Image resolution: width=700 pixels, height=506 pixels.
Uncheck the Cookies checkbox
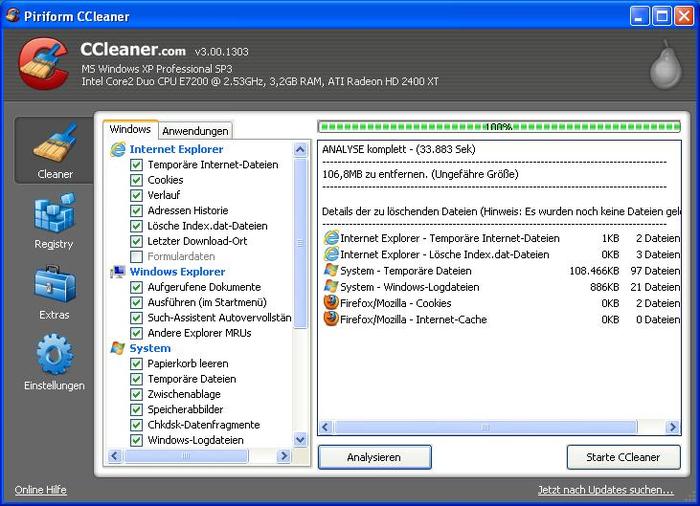tap(137, 180)
